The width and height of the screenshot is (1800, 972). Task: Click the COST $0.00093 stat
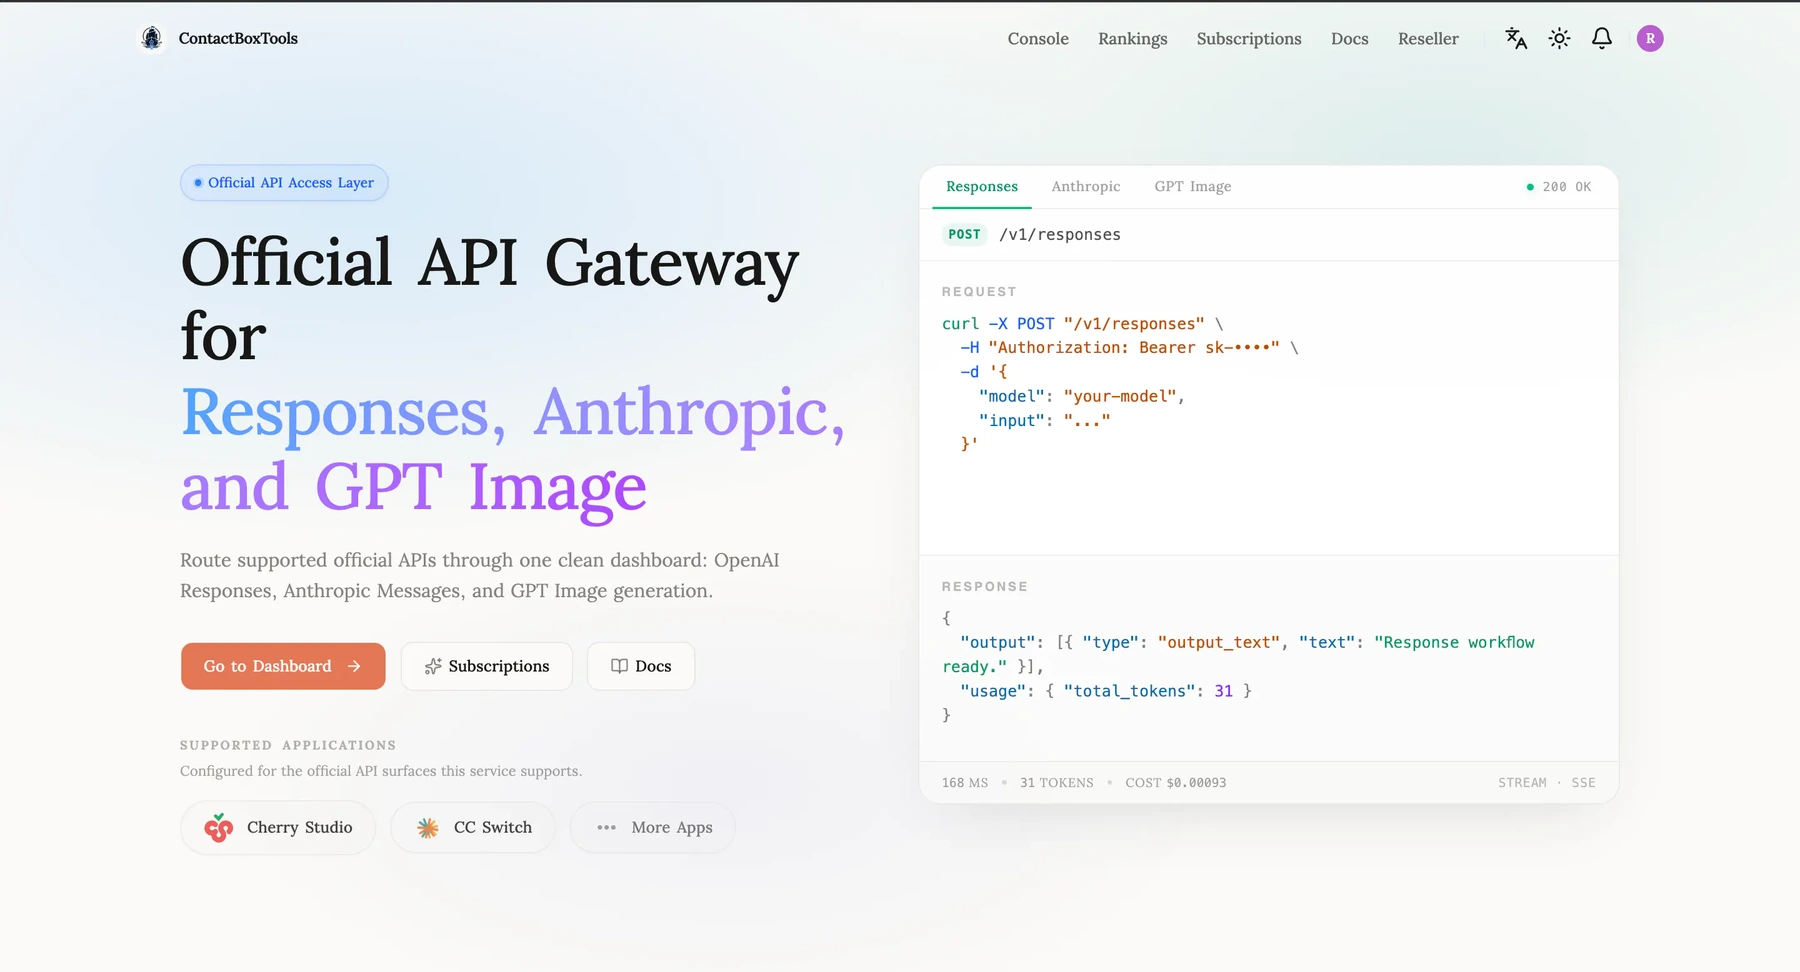(x=1176, y=783)
